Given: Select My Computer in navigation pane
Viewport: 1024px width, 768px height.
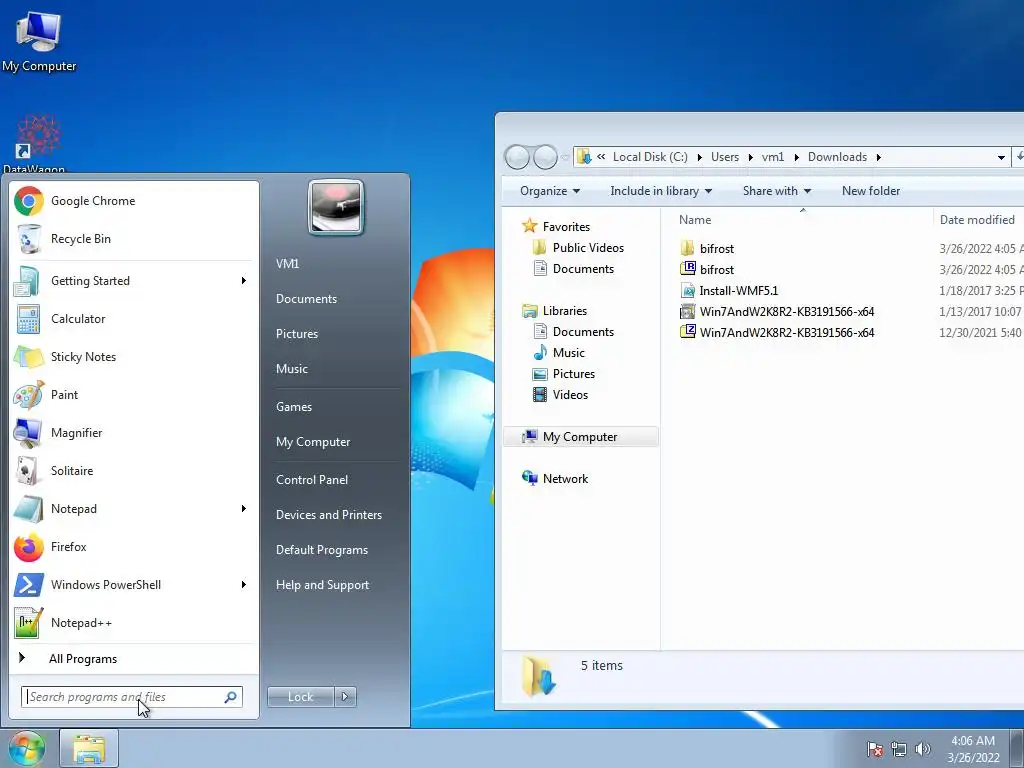Looking at the screenshot, I should [580, 437].
